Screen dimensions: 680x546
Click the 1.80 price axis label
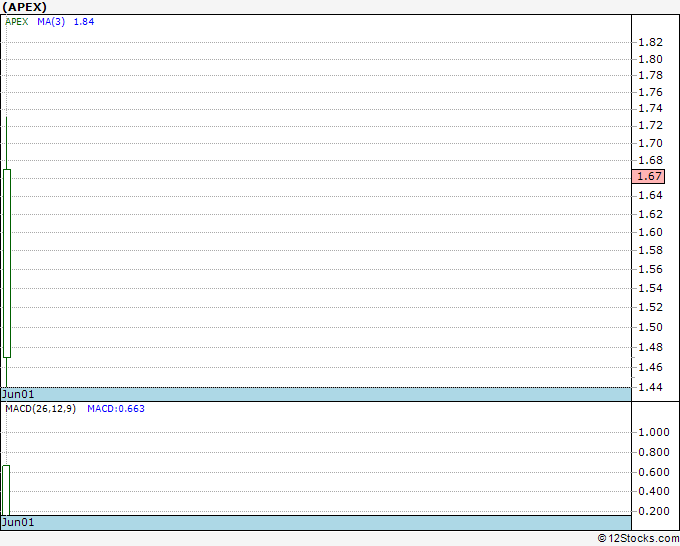click(x=651, y=59)
